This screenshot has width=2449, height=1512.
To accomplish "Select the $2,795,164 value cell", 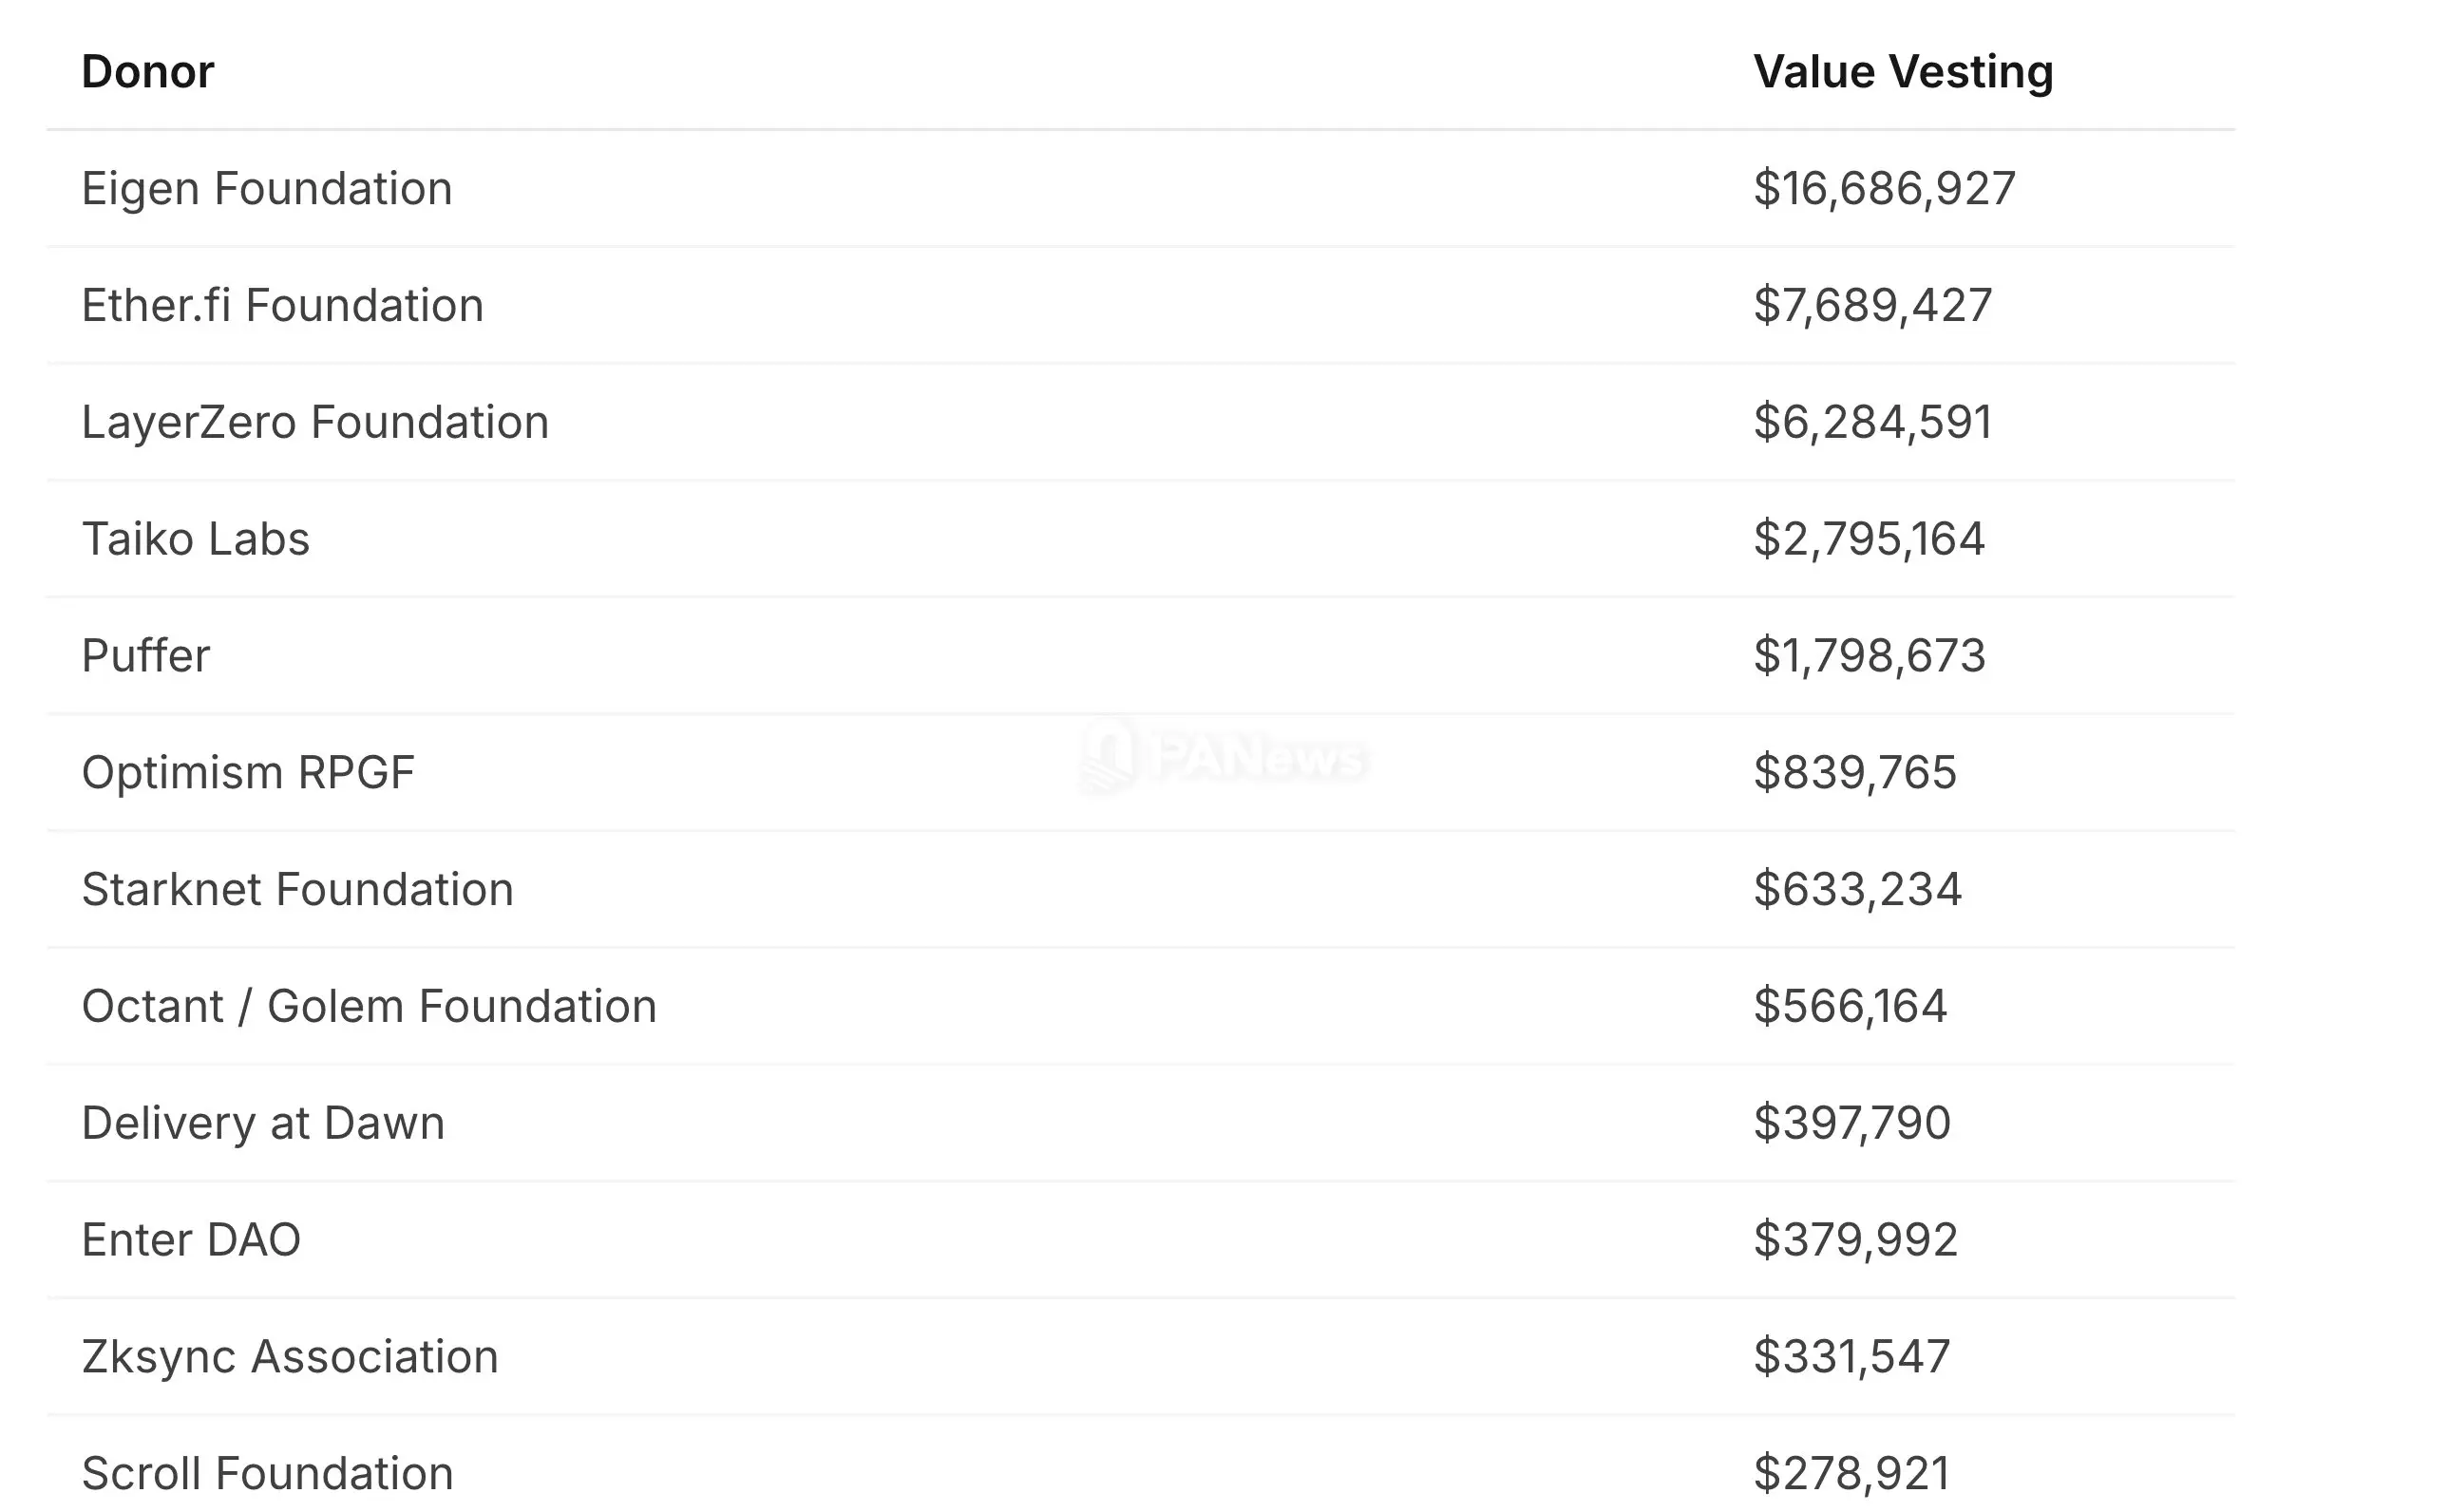I will tap(1868, 539).
